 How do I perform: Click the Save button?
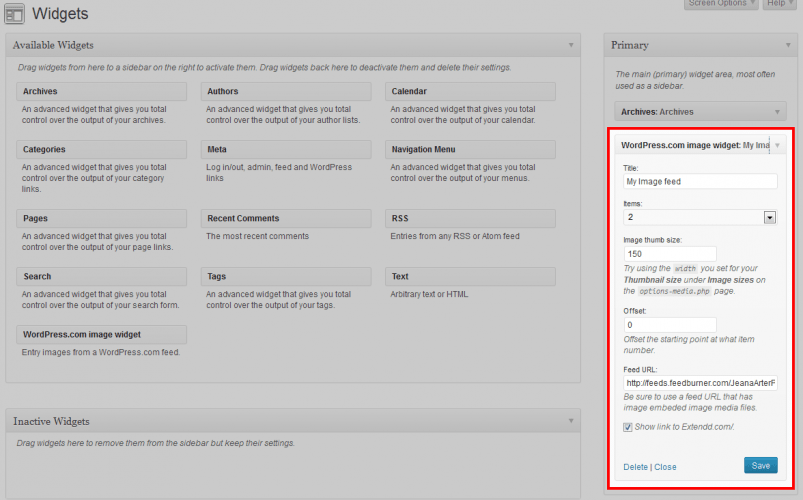click(760, 465)
